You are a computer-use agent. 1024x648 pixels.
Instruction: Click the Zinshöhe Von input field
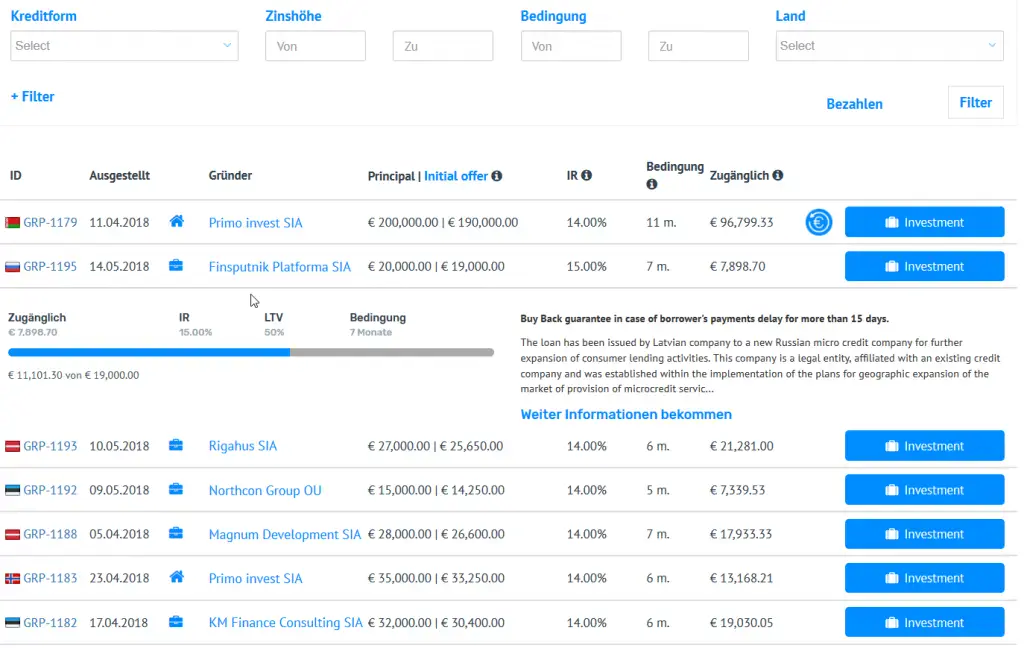tap(315, 46)
